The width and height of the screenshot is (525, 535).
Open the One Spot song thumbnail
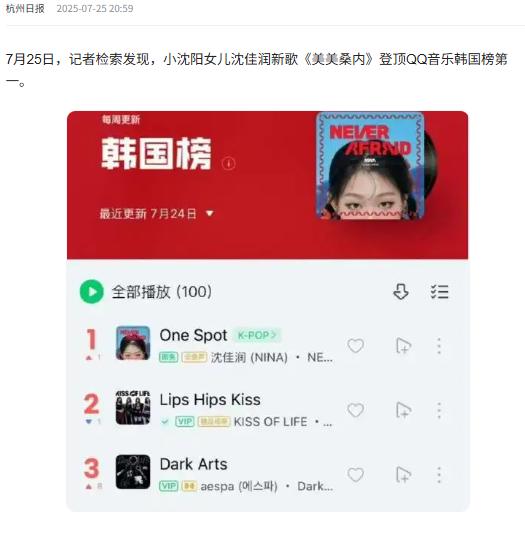(133, 343)
